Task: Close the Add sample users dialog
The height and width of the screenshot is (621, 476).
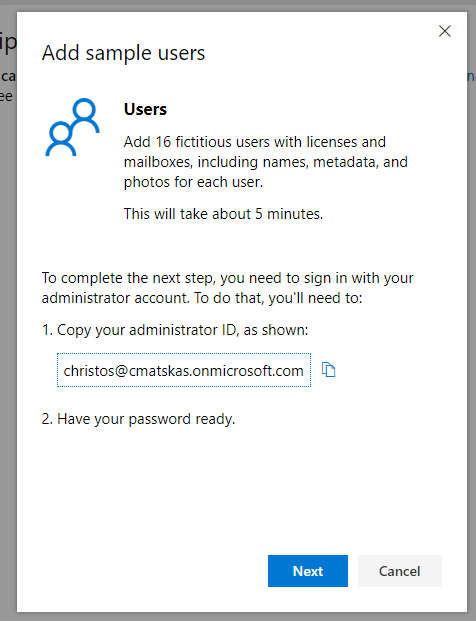Action: (x=445, y=31)
